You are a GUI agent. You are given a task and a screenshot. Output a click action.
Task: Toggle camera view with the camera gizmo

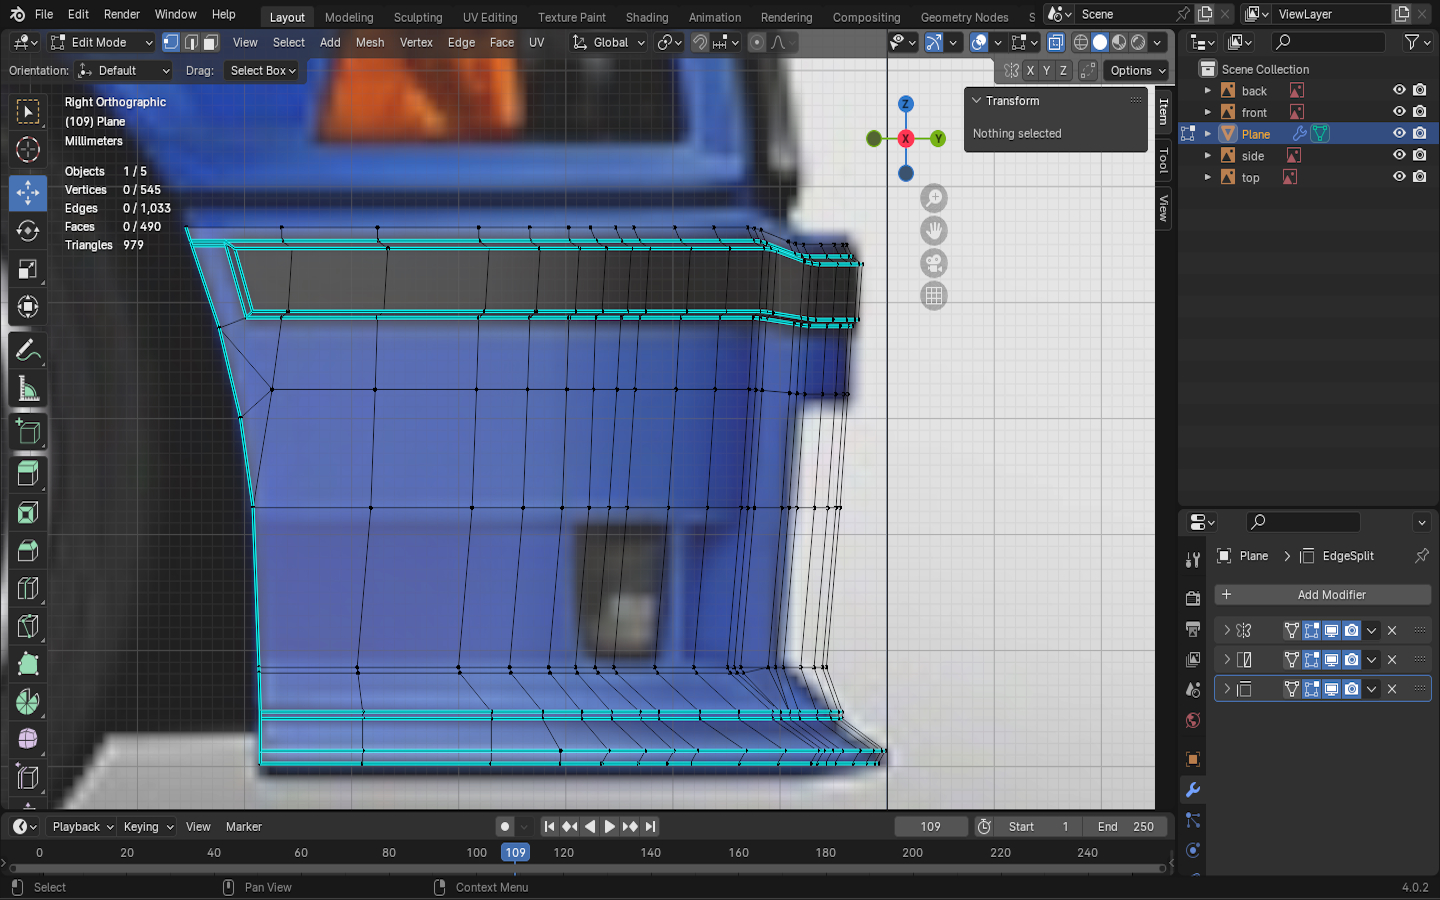click(934, 264)
